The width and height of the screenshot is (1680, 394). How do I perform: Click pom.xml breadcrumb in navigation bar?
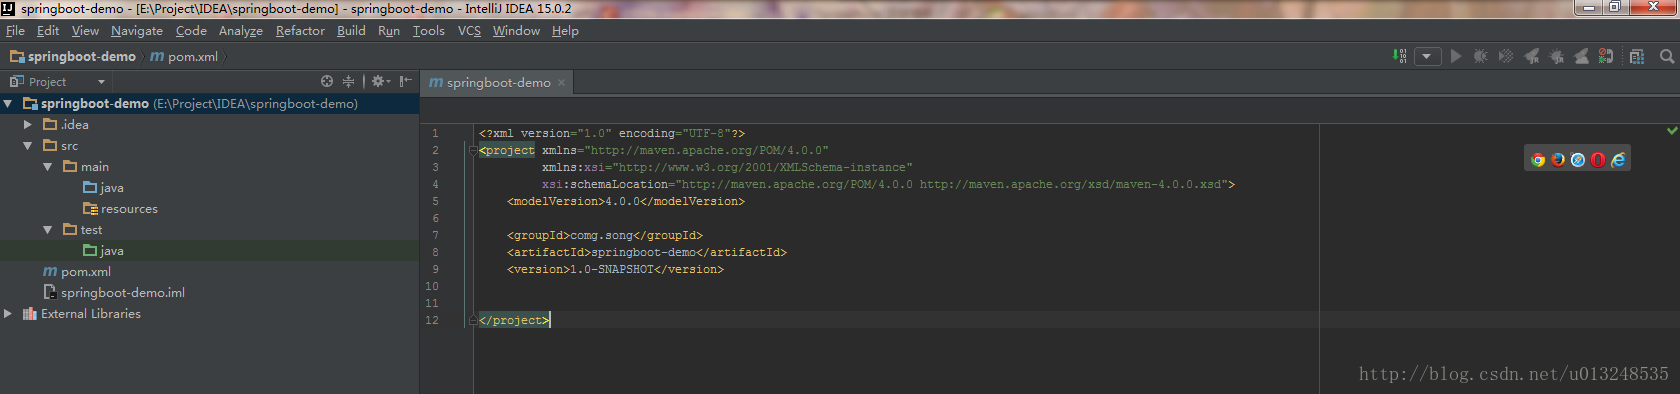pos(184,57)
